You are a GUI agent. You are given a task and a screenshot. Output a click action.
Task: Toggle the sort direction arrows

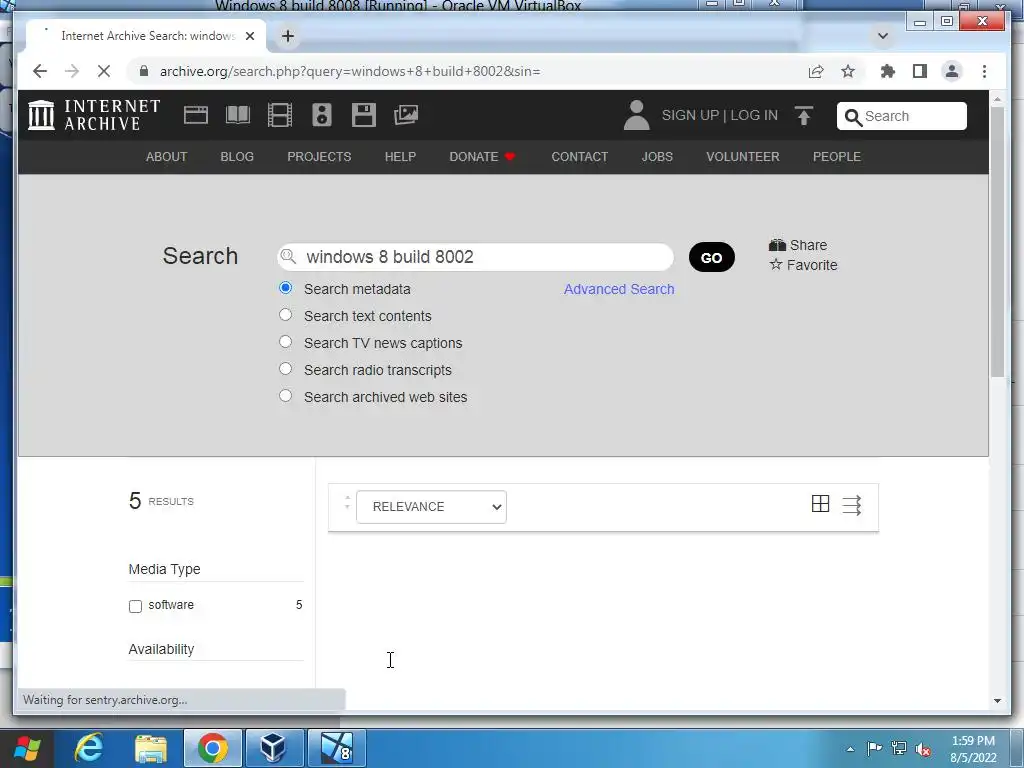[347, 502]
